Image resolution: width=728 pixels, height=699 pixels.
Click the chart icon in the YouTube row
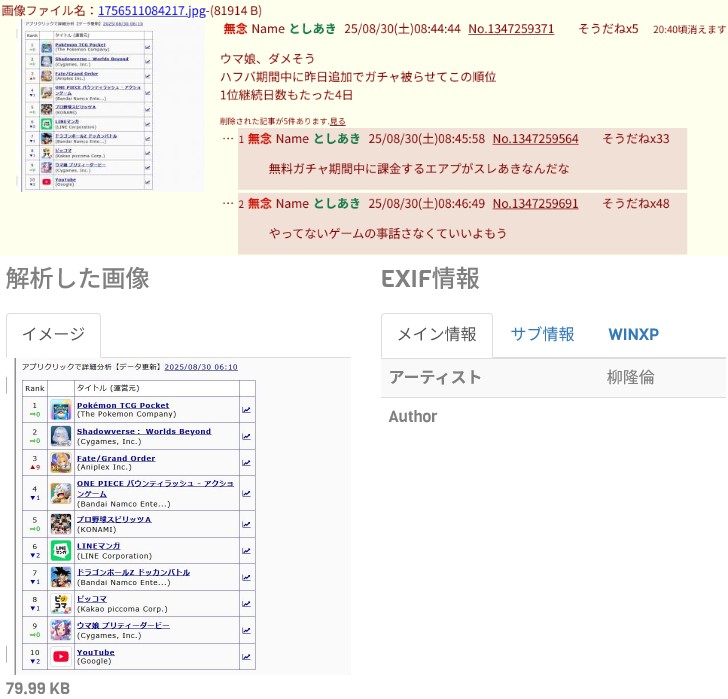246,656
